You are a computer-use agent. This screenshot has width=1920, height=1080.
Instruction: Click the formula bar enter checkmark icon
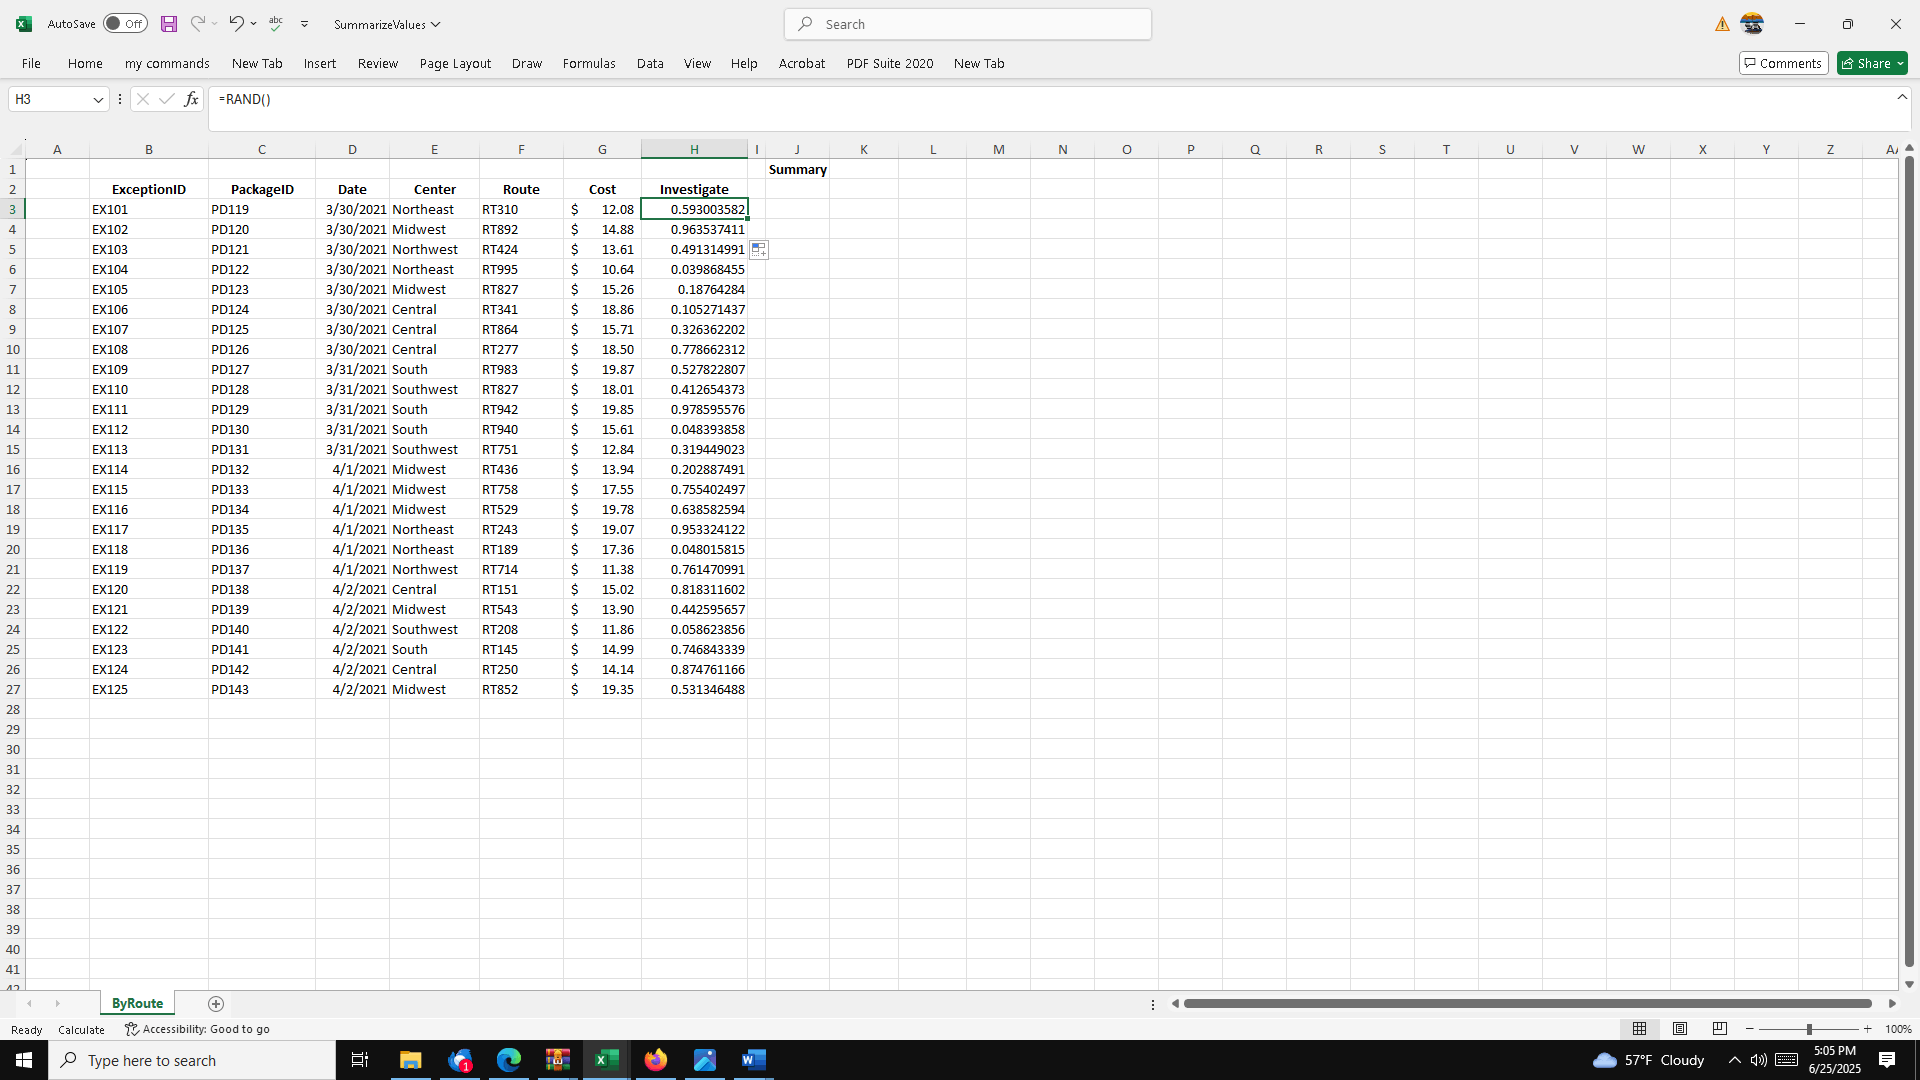166,99
